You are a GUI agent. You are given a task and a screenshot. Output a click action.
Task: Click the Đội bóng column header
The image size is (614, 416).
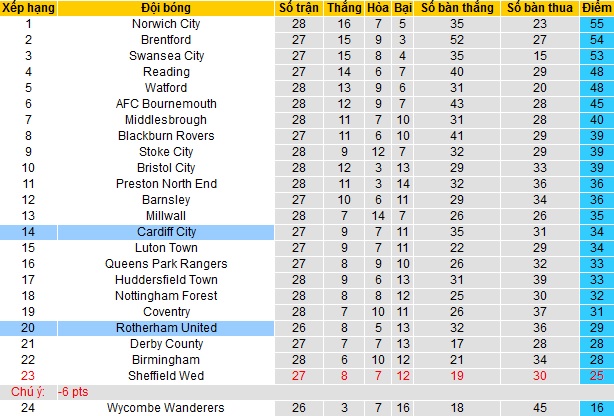pyautogui.click(x=166, y=8)
